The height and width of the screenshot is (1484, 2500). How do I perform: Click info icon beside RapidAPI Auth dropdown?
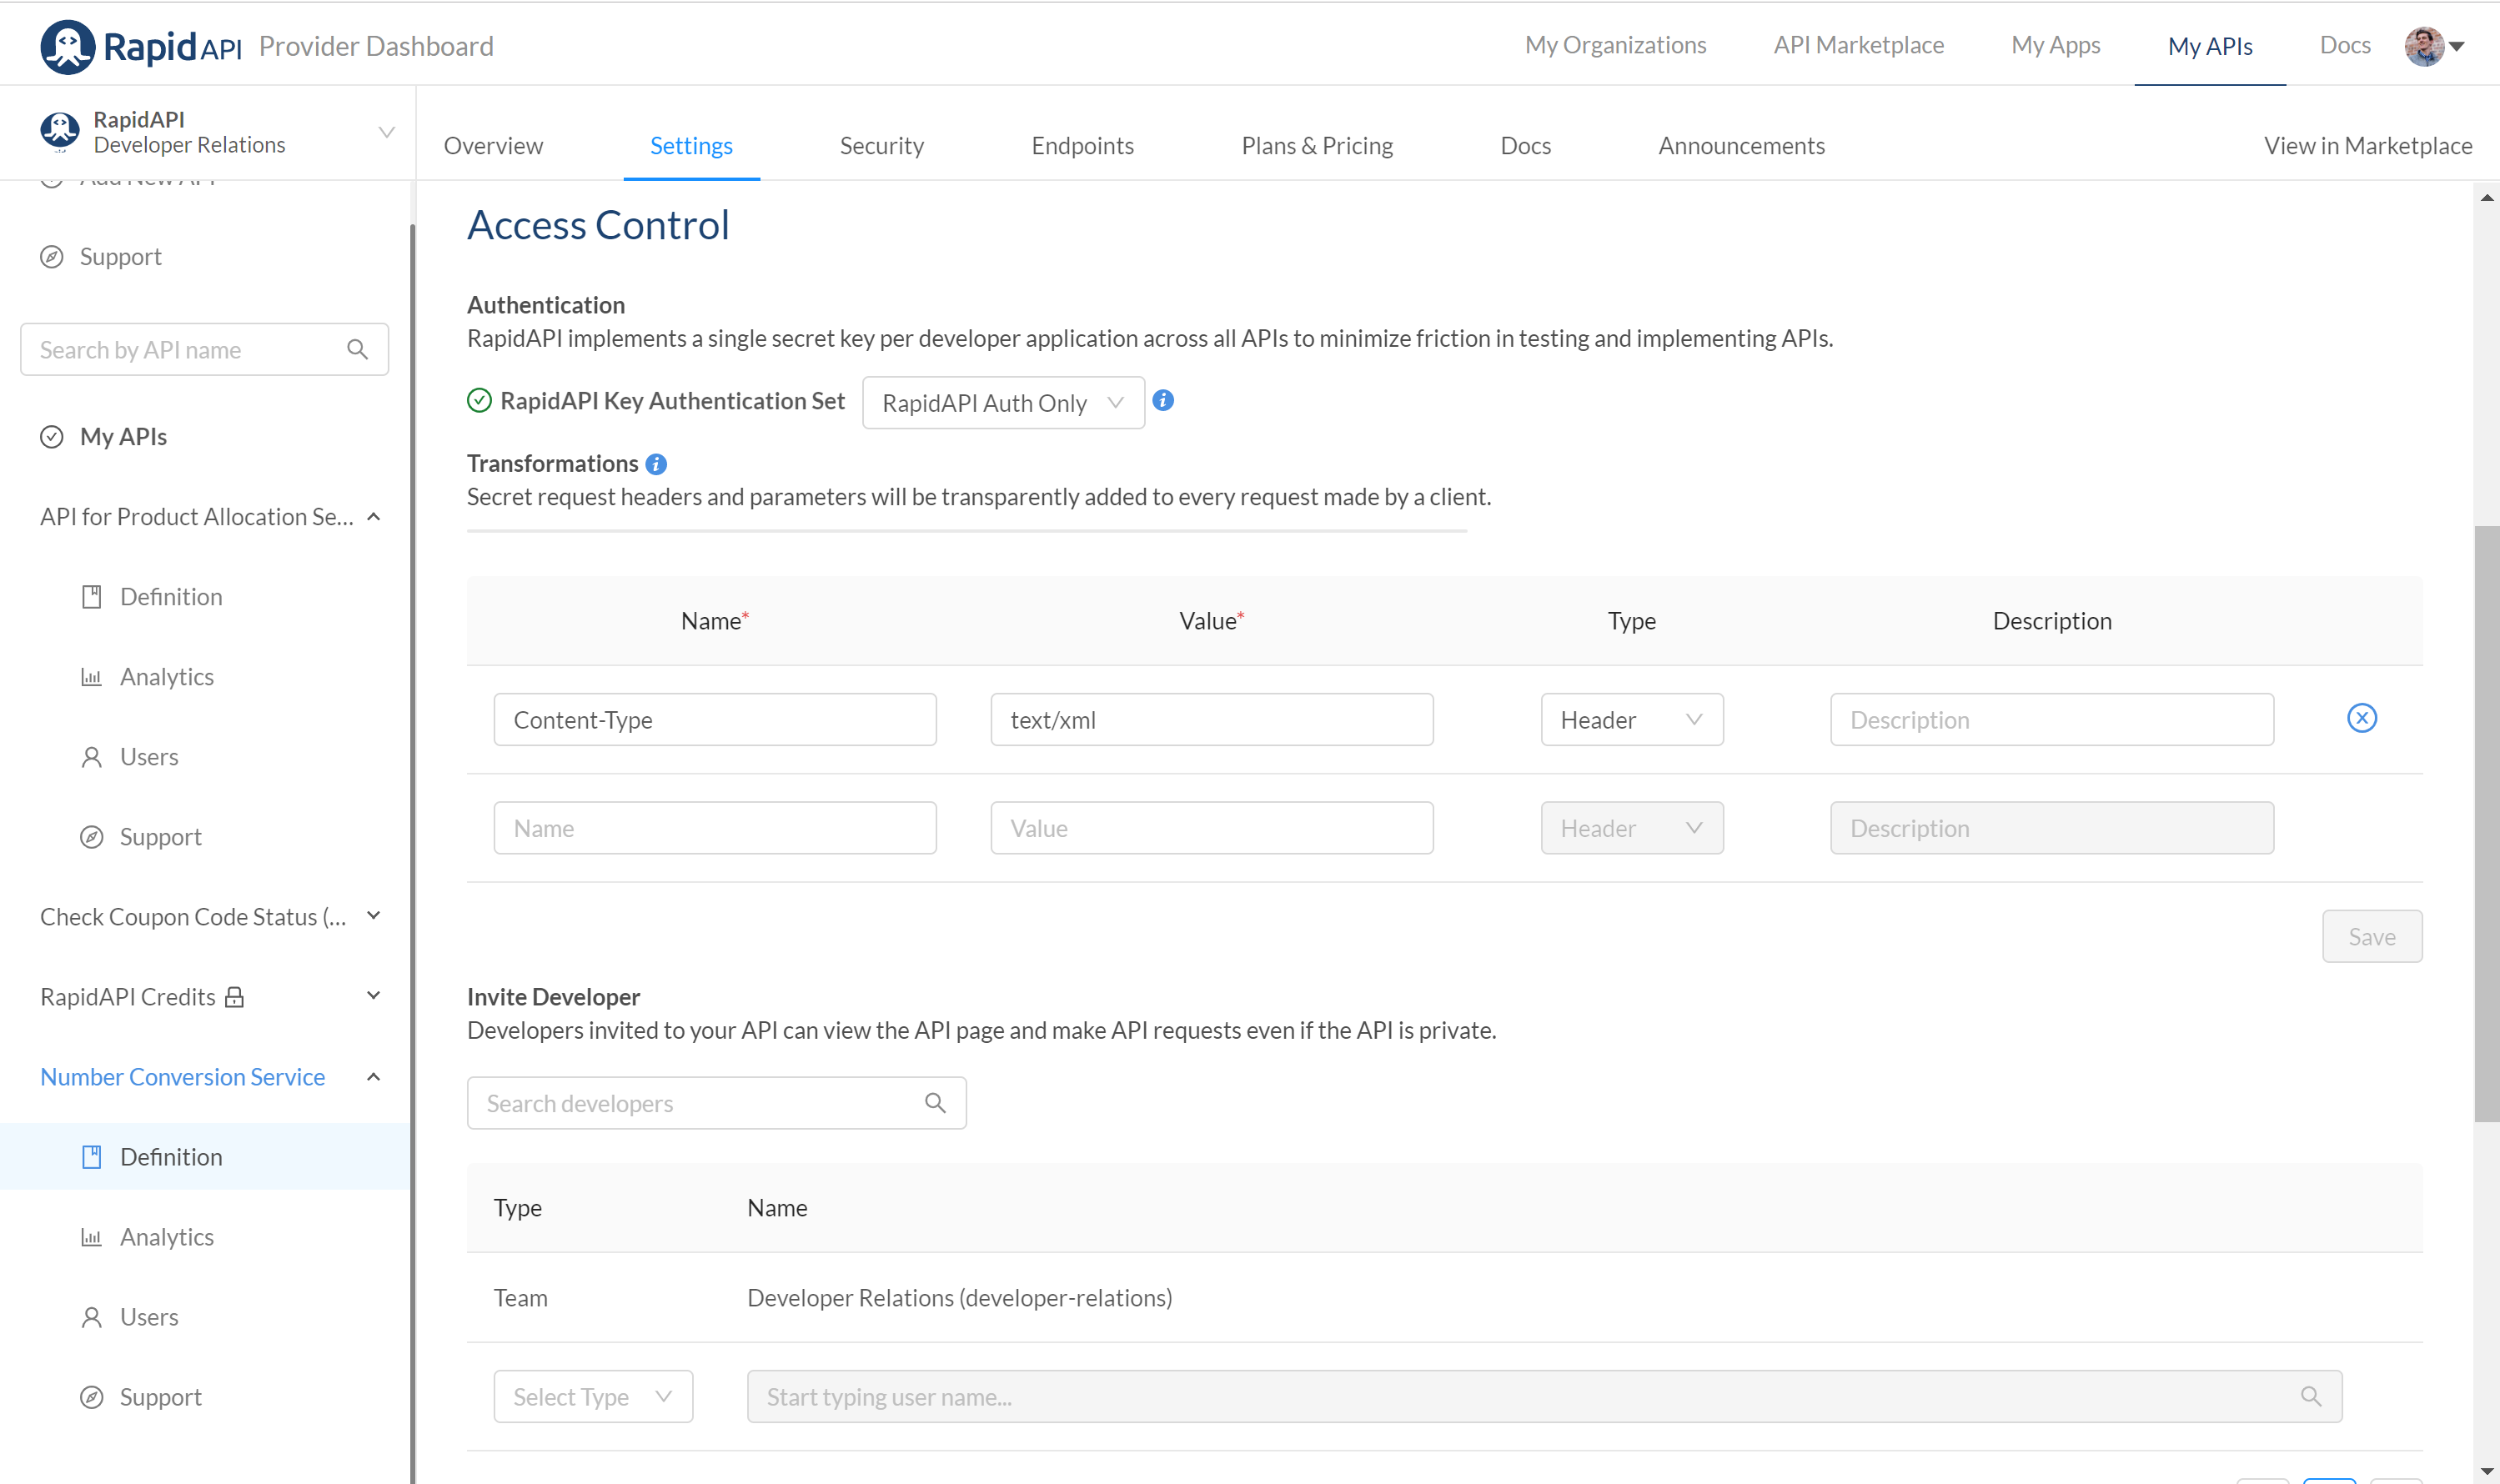(1162, 401)
